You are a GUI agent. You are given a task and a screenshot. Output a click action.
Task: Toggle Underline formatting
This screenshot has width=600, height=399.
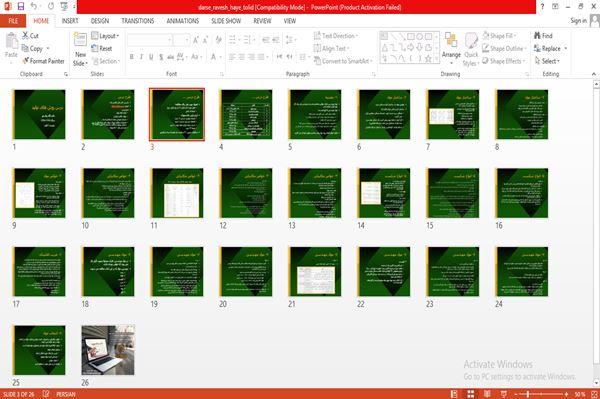(x=151, y=57)
